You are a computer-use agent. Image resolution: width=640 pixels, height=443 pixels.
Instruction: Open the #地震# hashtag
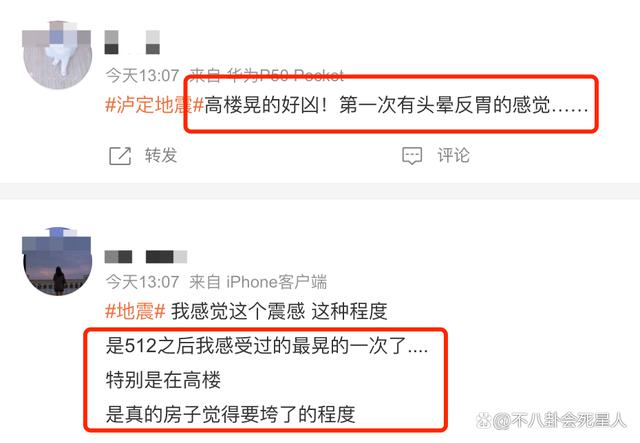coord(135,312)
